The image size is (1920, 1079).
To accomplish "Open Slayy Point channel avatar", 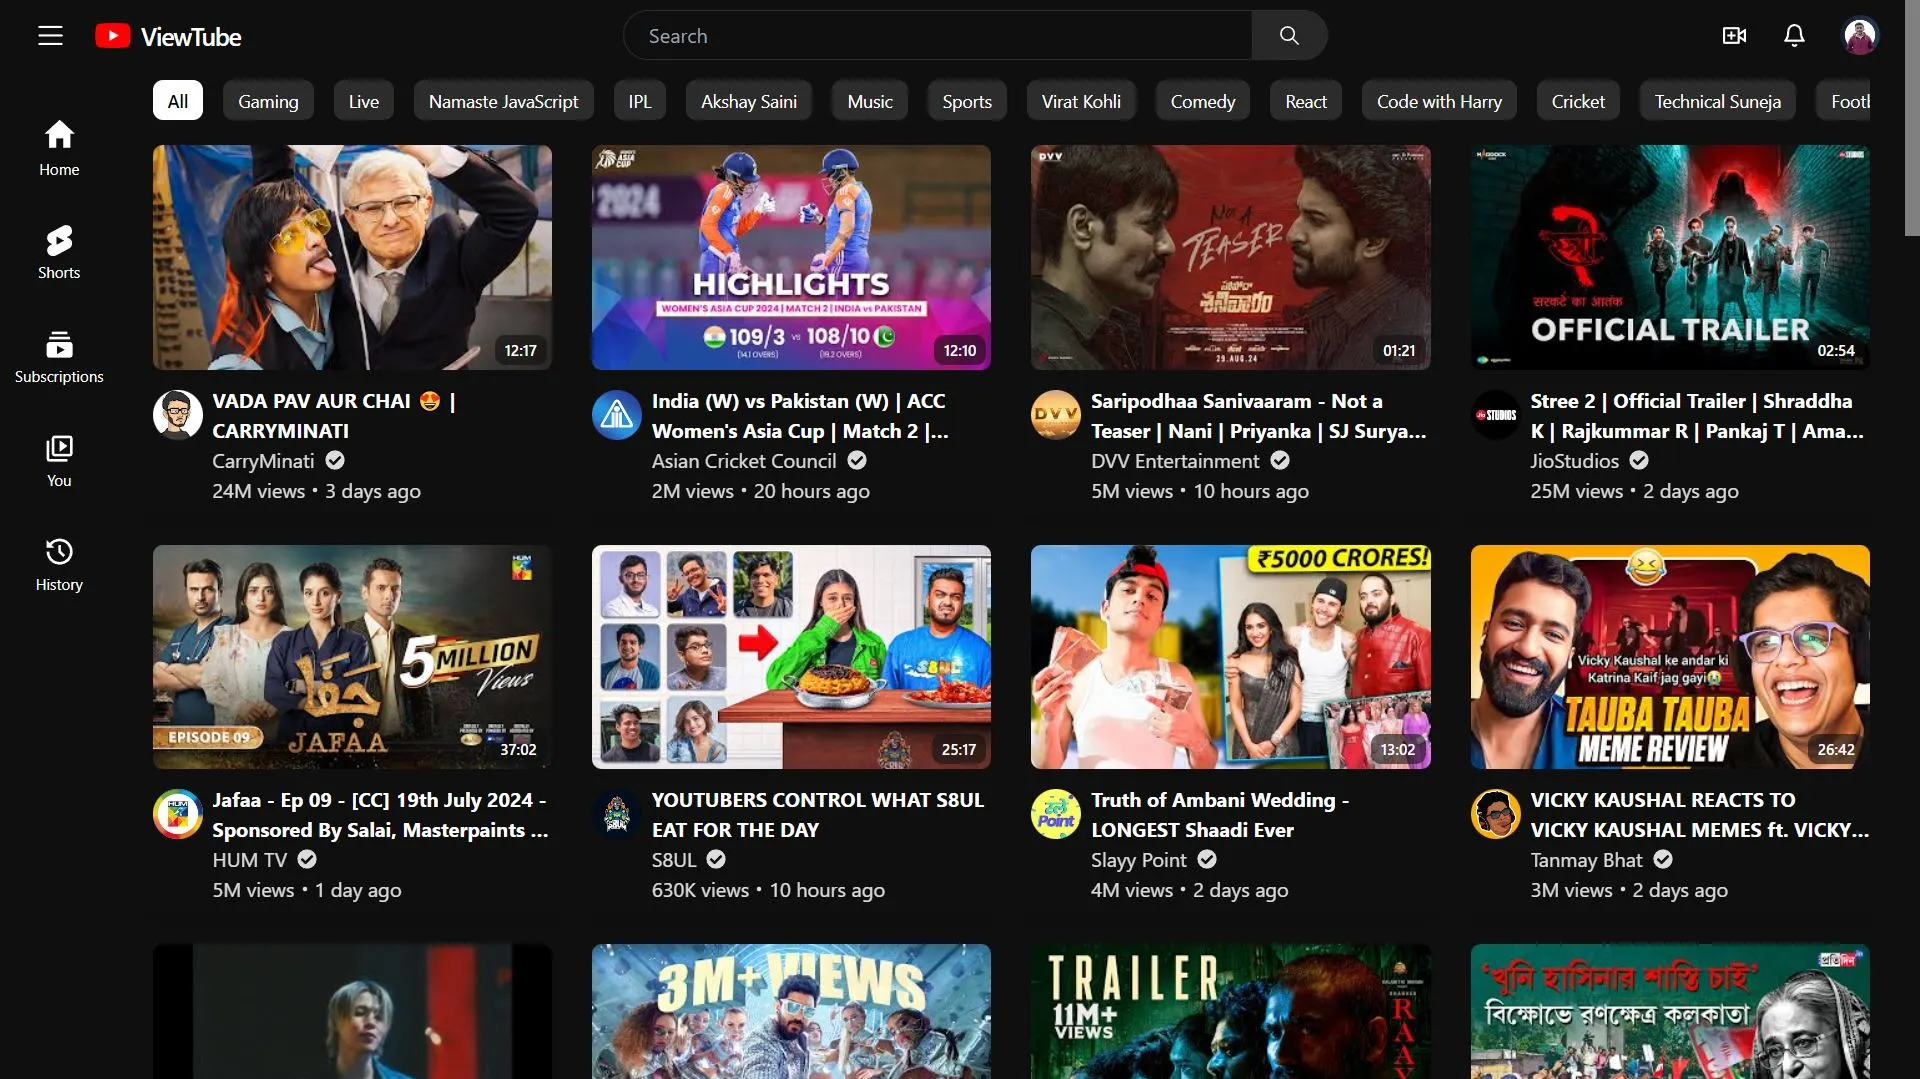I will point(1056,814).
